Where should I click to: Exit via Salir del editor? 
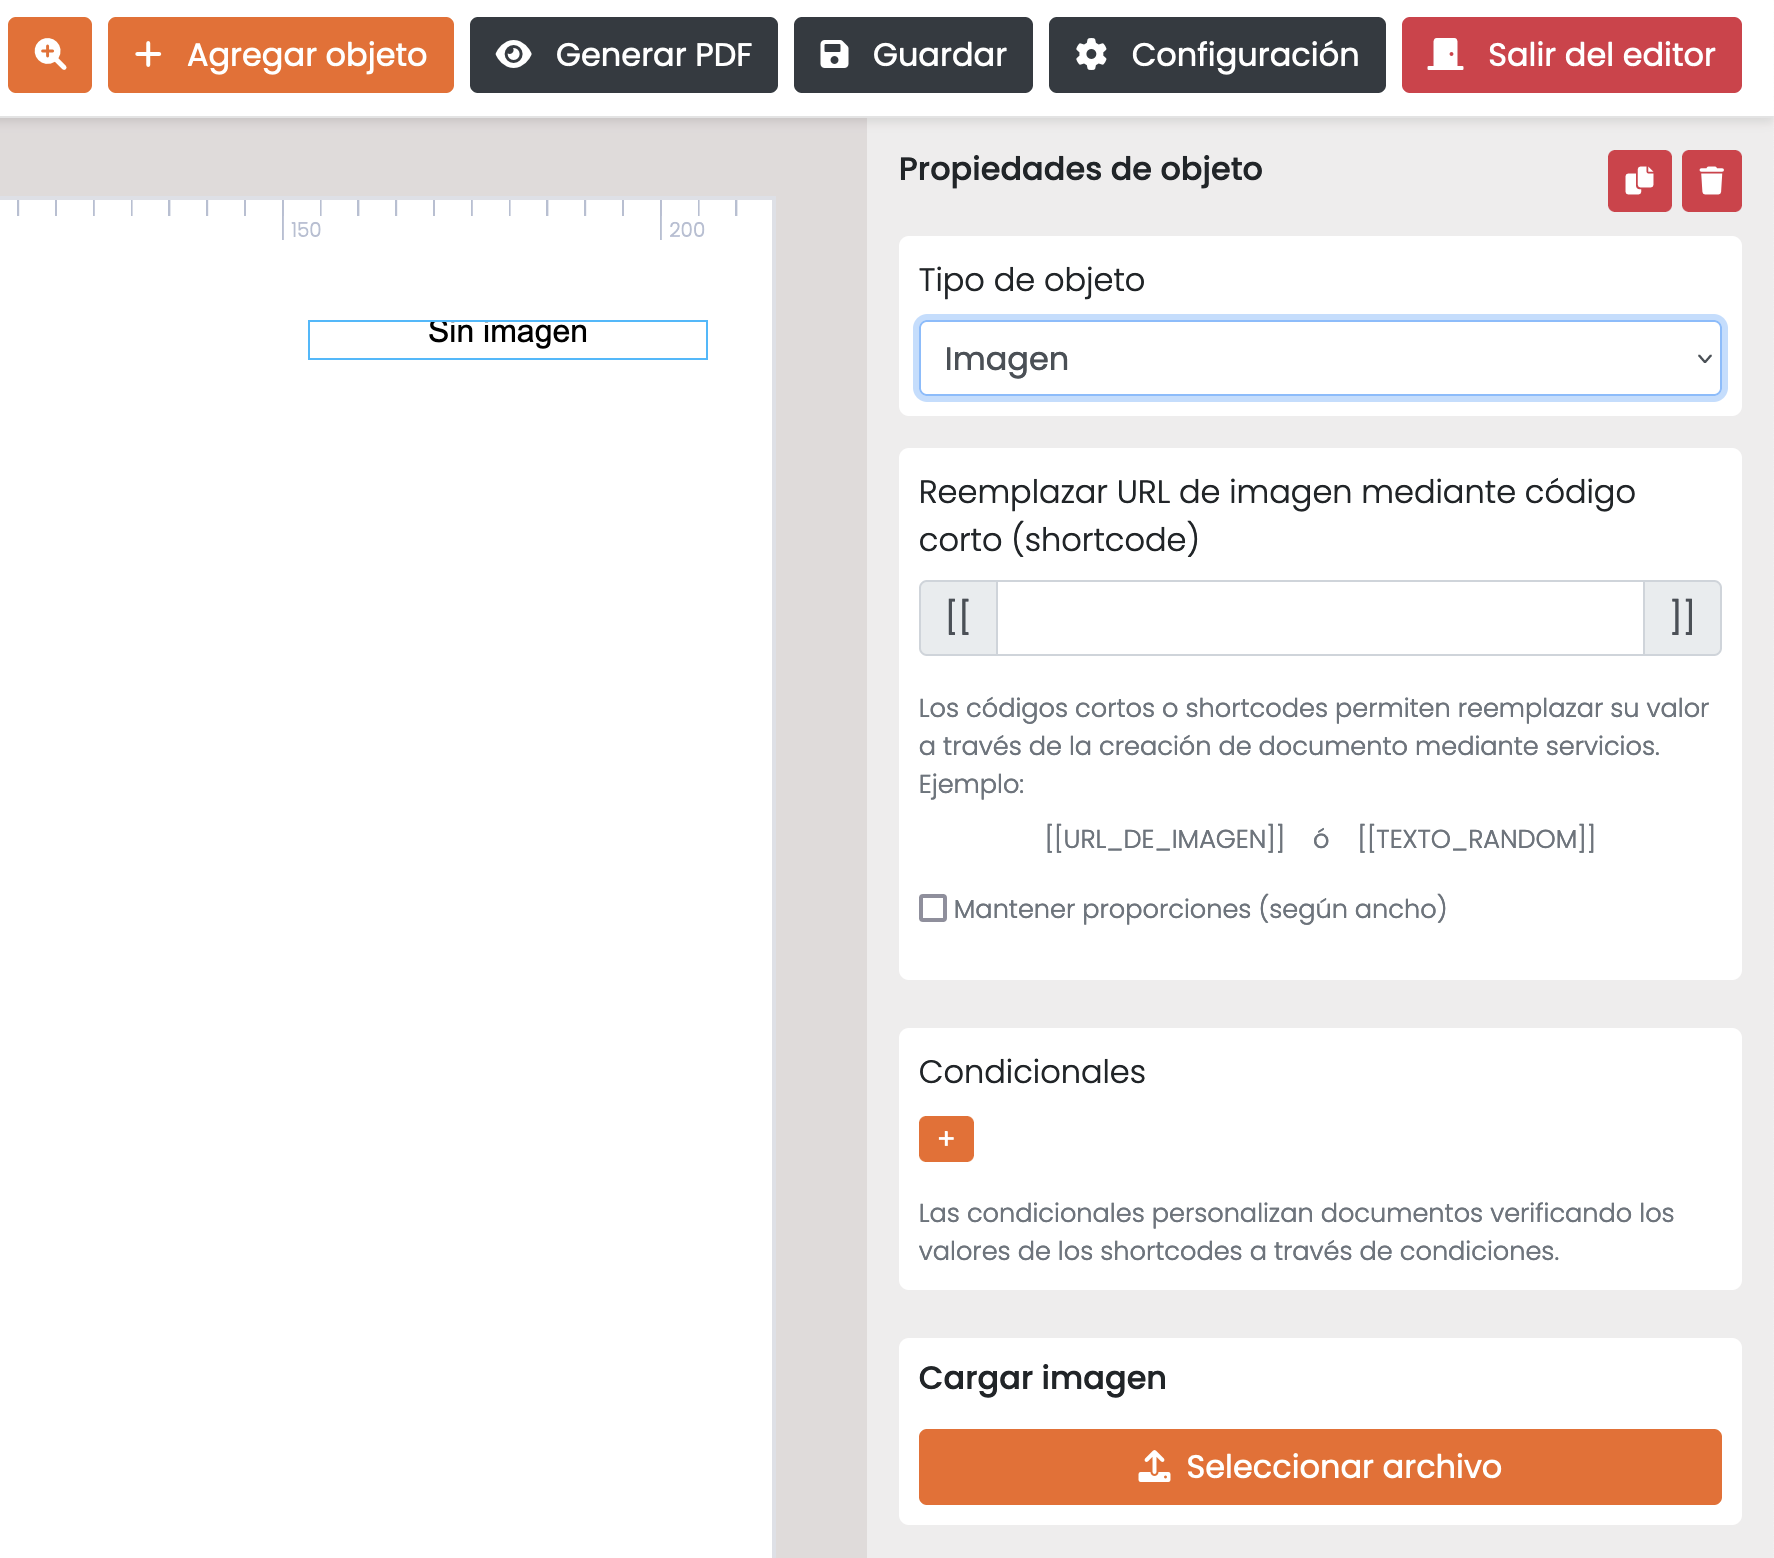pos(1572,55)
